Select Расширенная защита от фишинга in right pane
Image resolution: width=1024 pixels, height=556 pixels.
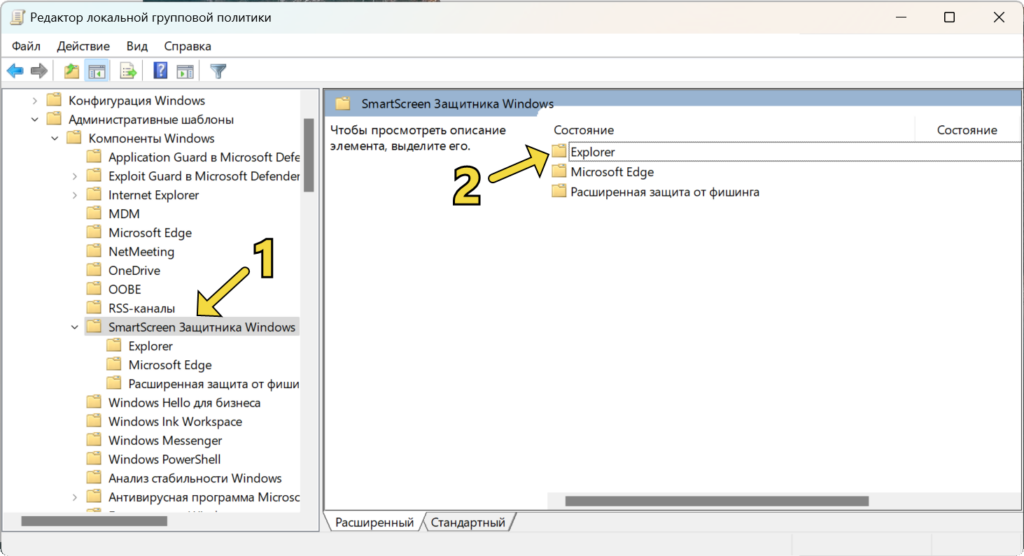click(x=664, y=191)
